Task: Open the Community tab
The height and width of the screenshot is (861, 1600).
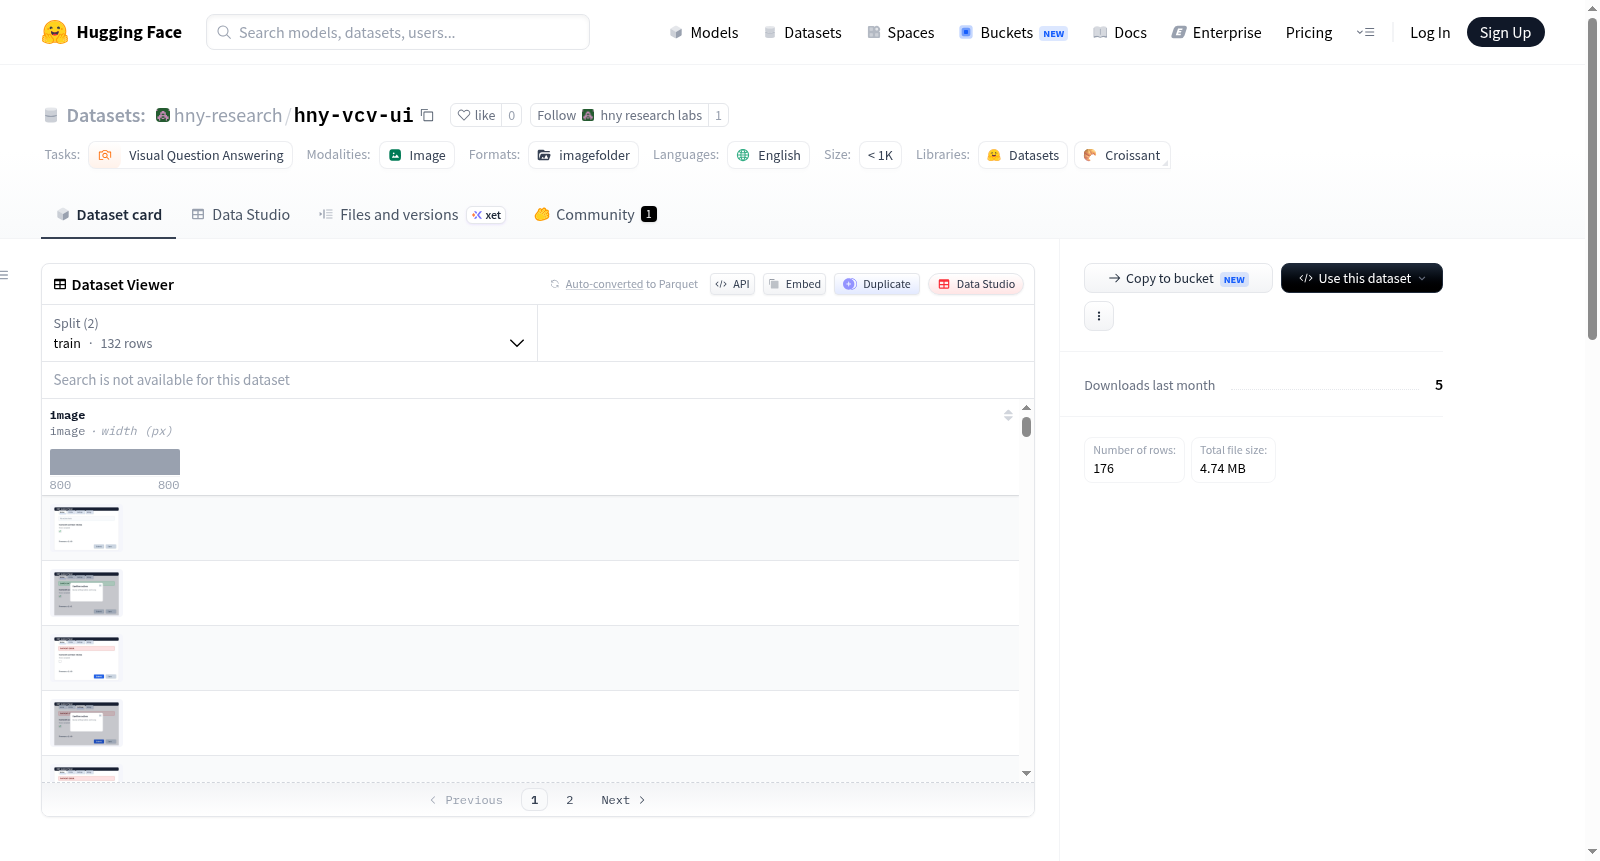Action: [595, 215]
